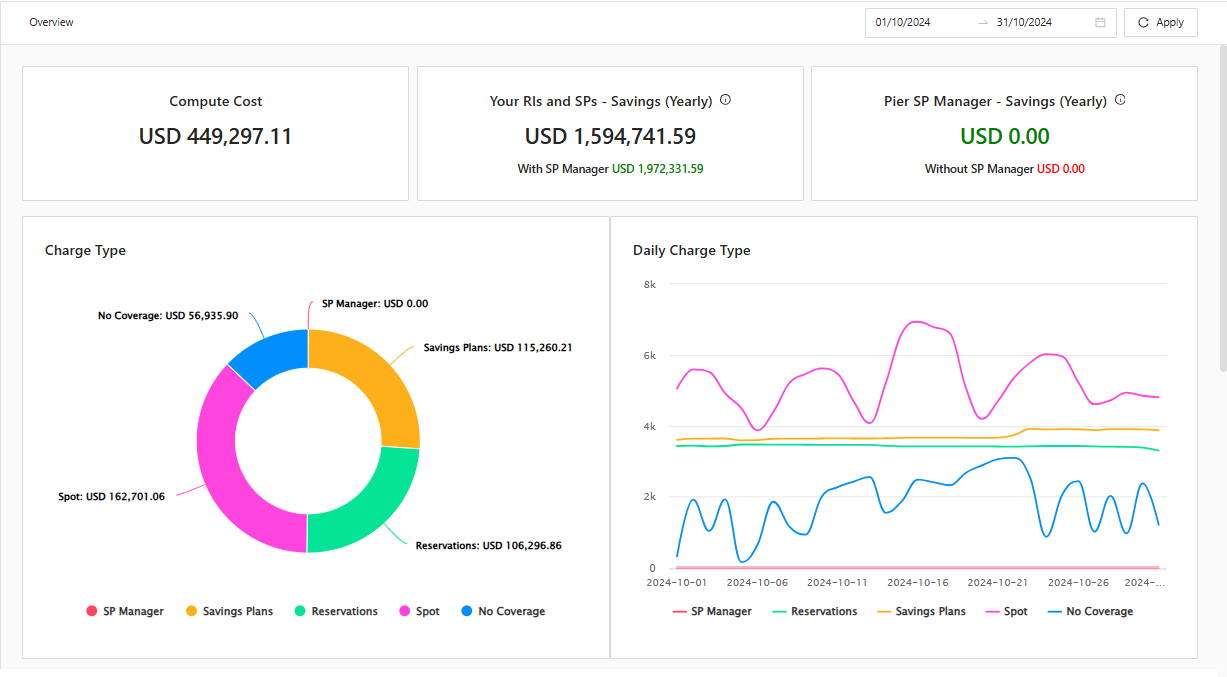Click the vertical page scrollbar
This screenshot has width=1227, height=677.
click(x=1222, y=200)
